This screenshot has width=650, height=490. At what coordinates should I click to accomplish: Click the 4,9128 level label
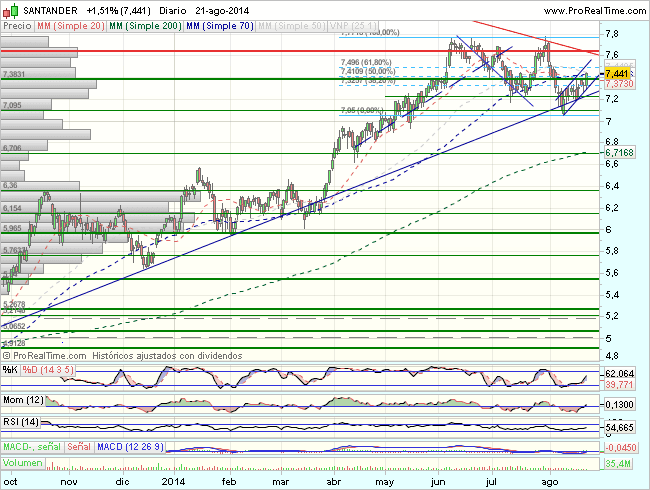tap(14, 343)
